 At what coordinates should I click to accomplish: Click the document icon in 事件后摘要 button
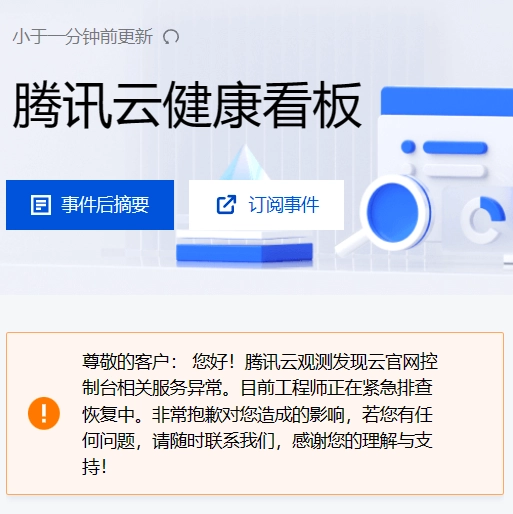coord(41,205)
